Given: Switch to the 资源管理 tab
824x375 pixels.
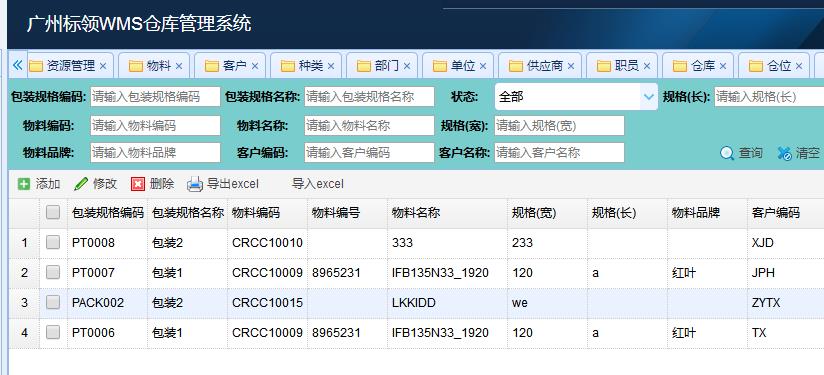Looking at the screenshot, I should [71, 66].
